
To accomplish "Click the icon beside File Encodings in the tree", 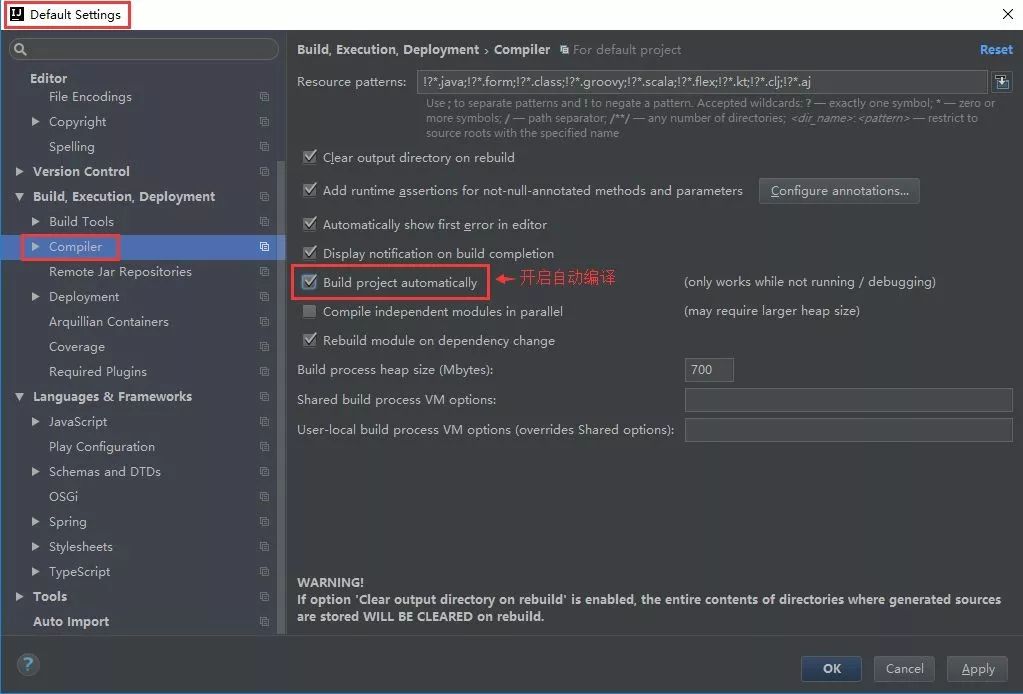I will (x=264, y=97).
